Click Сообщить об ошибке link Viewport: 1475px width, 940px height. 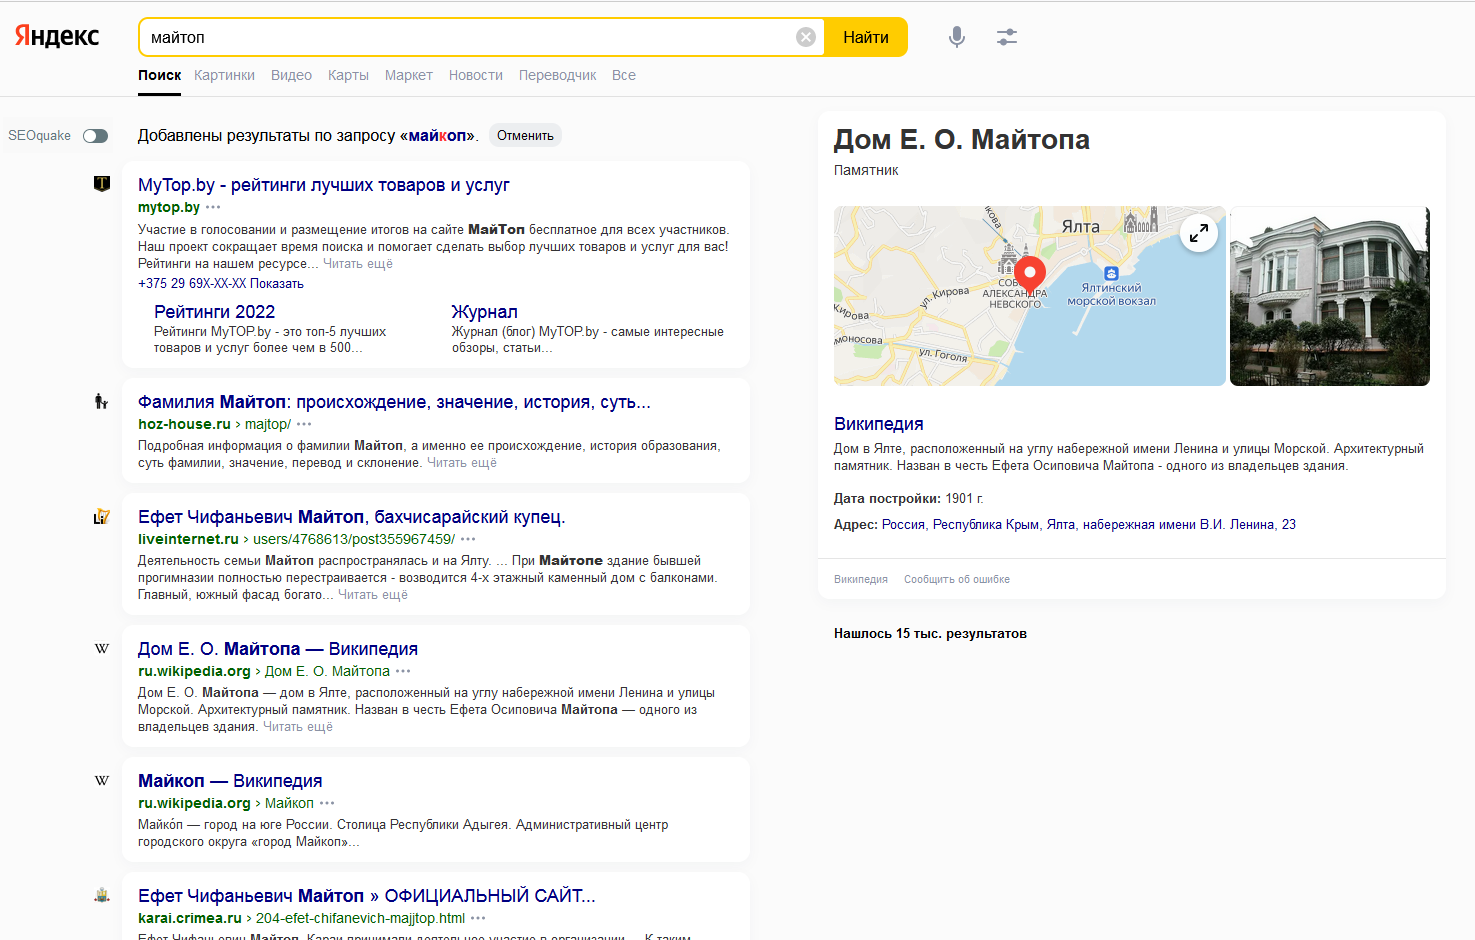point(957,579)
